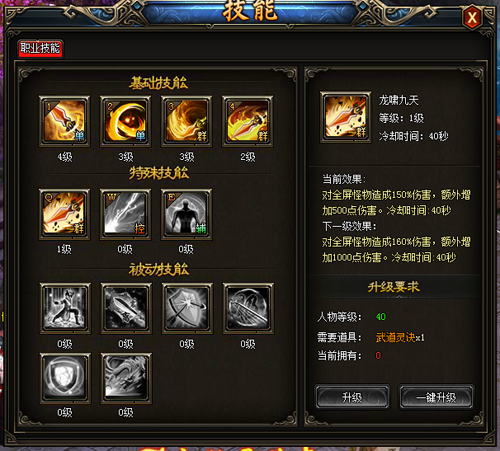This screenshot has height=451, width=500.
Task: Open the 职业技能 tab
Action: pos(40,49)
